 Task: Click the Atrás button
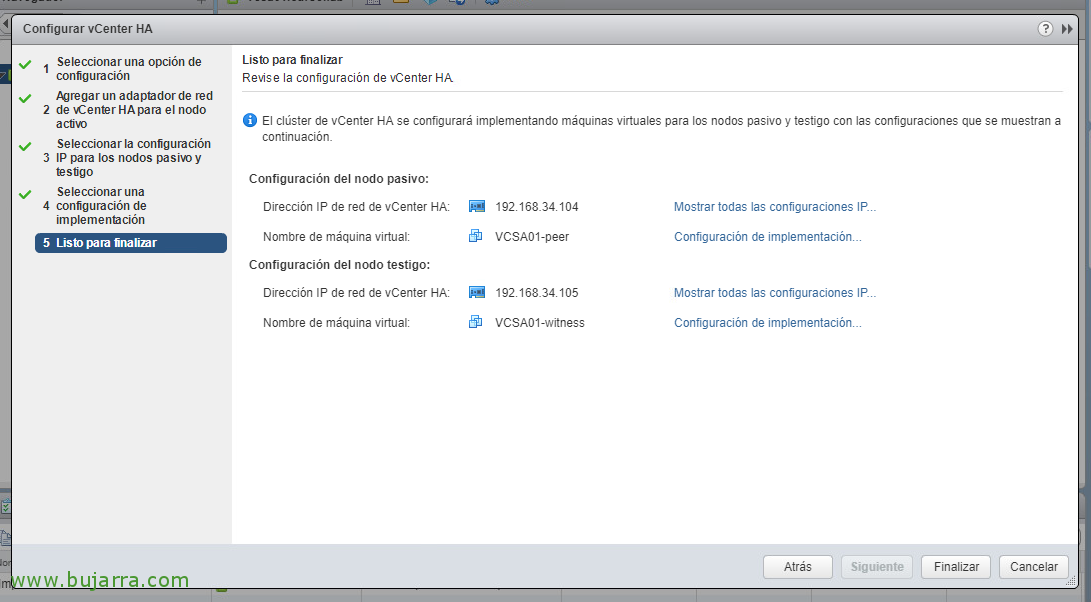pyautogui.click(x=797, y=567)
